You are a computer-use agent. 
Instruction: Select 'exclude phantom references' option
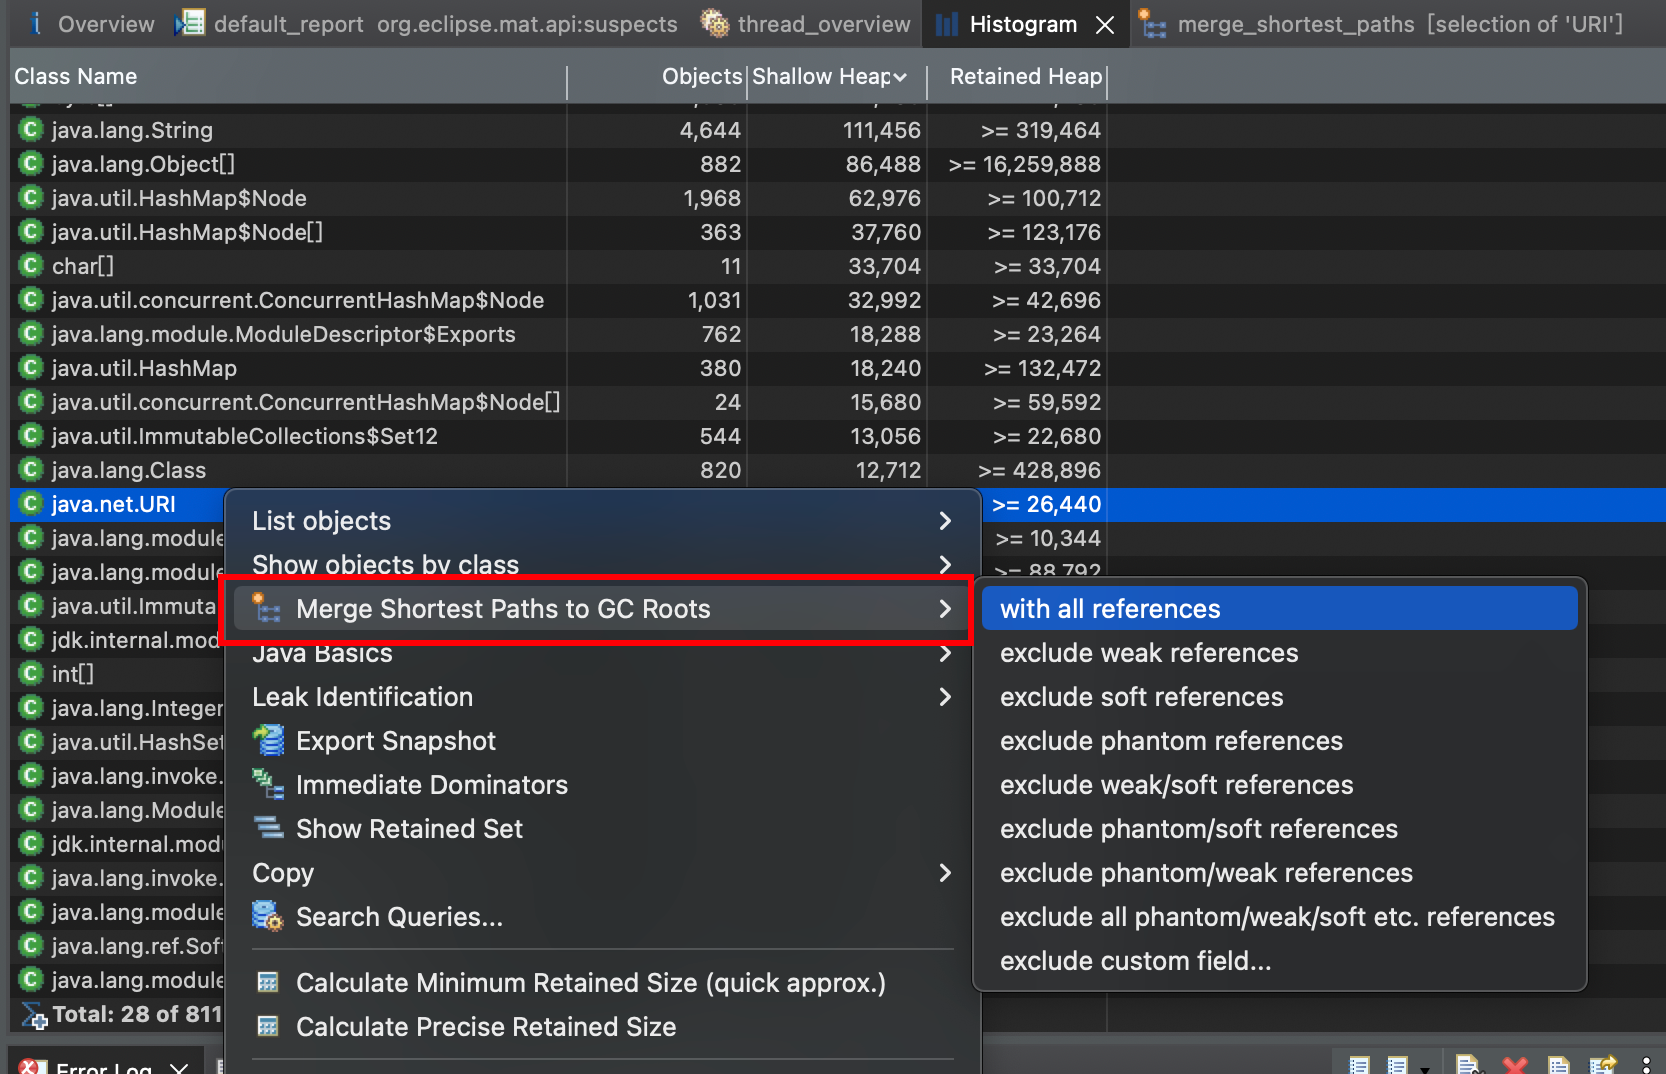tap(1280, 741)
